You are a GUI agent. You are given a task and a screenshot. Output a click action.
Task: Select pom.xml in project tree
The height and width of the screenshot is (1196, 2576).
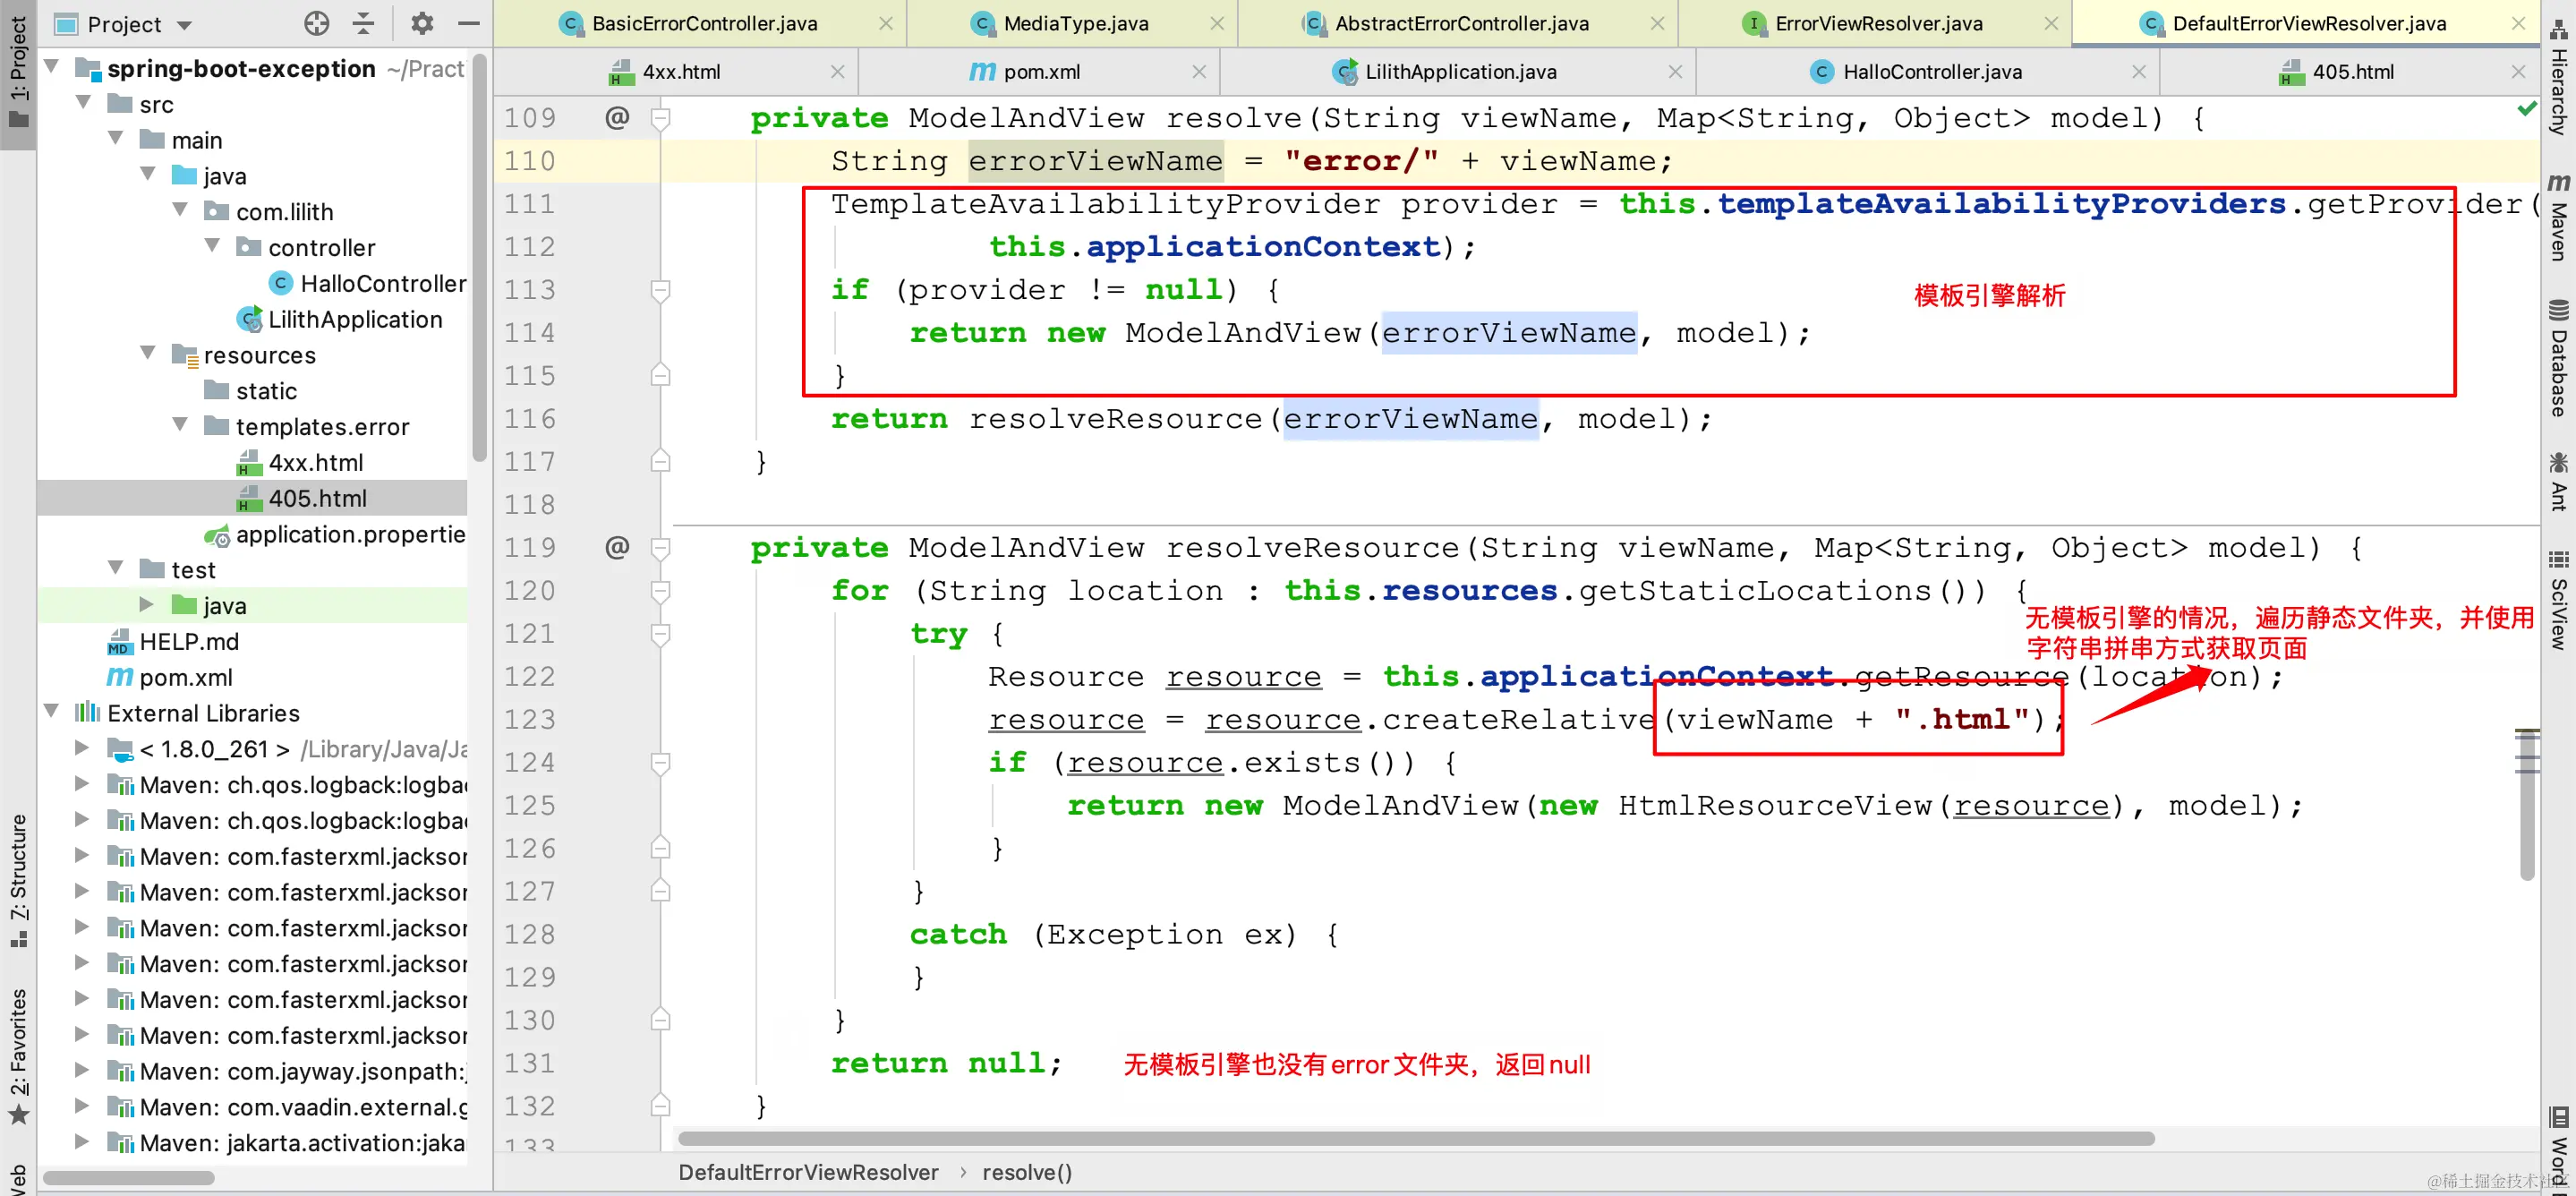click(170, 677)
